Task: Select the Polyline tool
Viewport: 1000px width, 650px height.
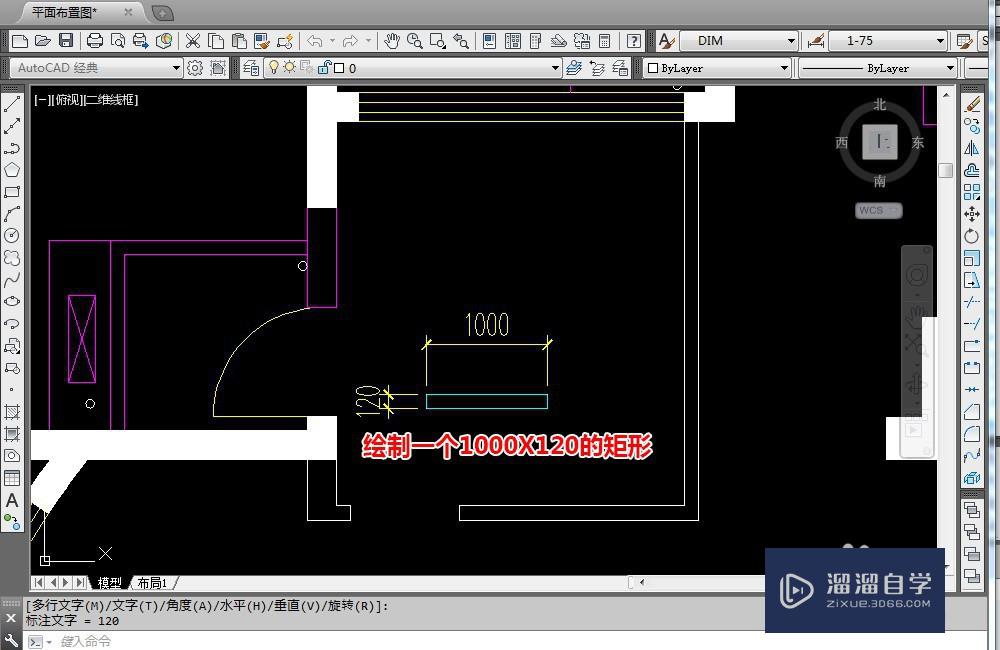Action: click(11, 148)
